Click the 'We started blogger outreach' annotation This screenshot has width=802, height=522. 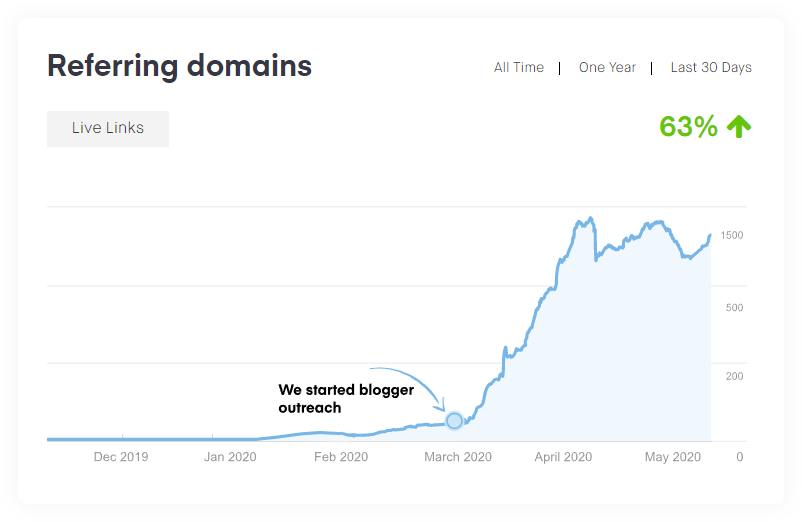(x=346, y=398)
